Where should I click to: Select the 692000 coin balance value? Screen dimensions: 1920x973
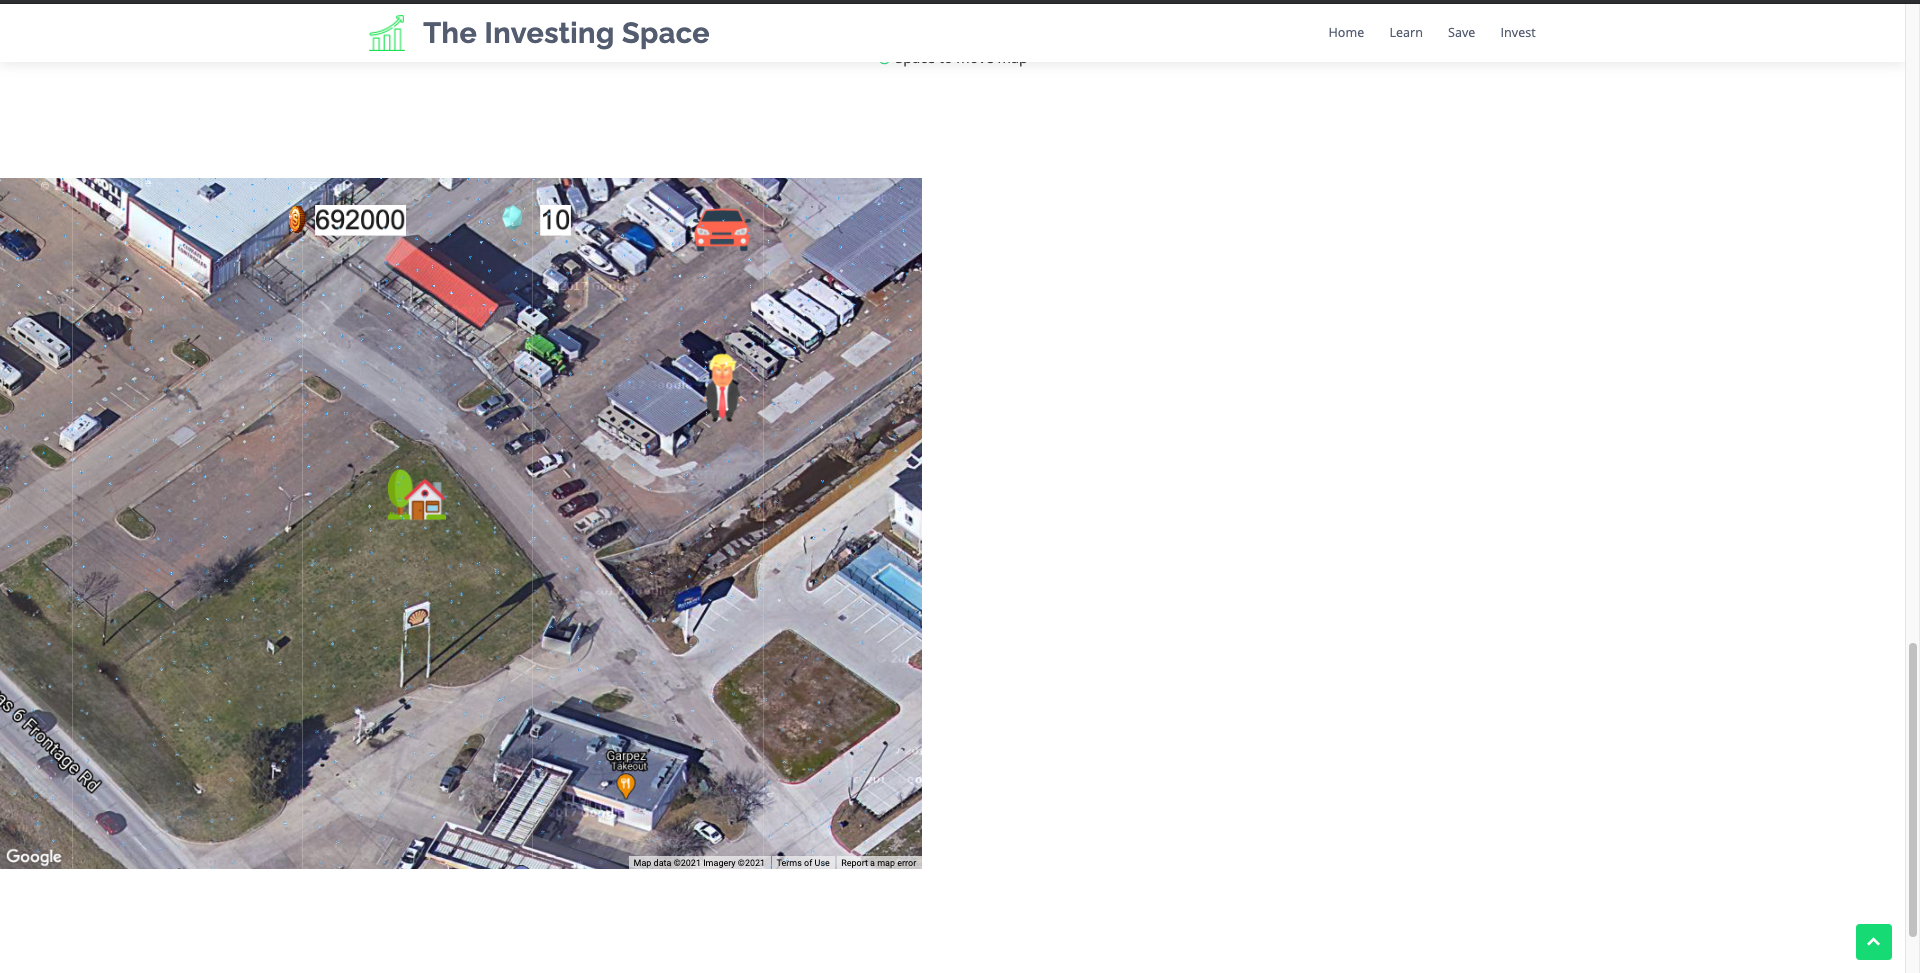360,220
